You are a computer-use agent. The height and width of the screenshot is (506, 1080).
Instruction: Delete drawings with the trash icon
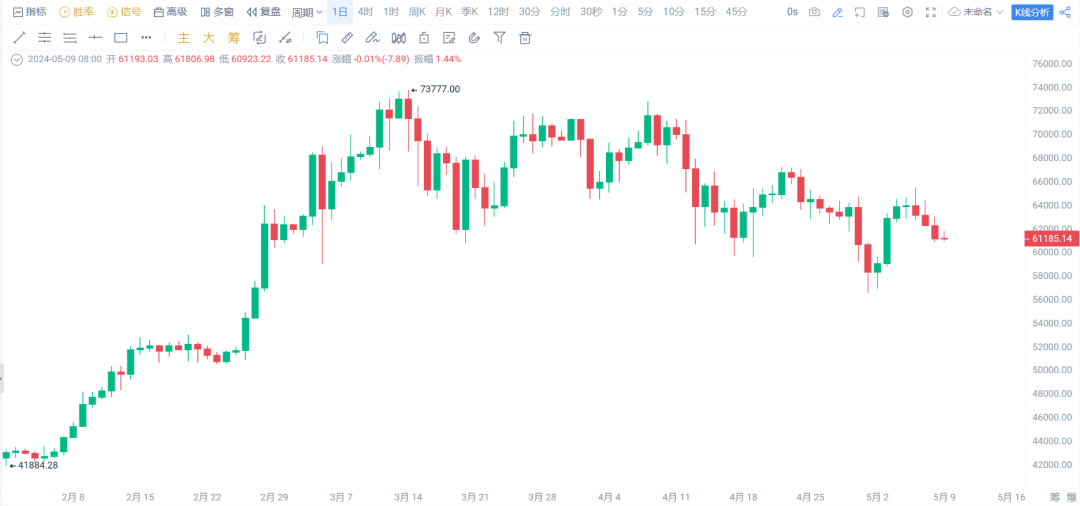525,38
